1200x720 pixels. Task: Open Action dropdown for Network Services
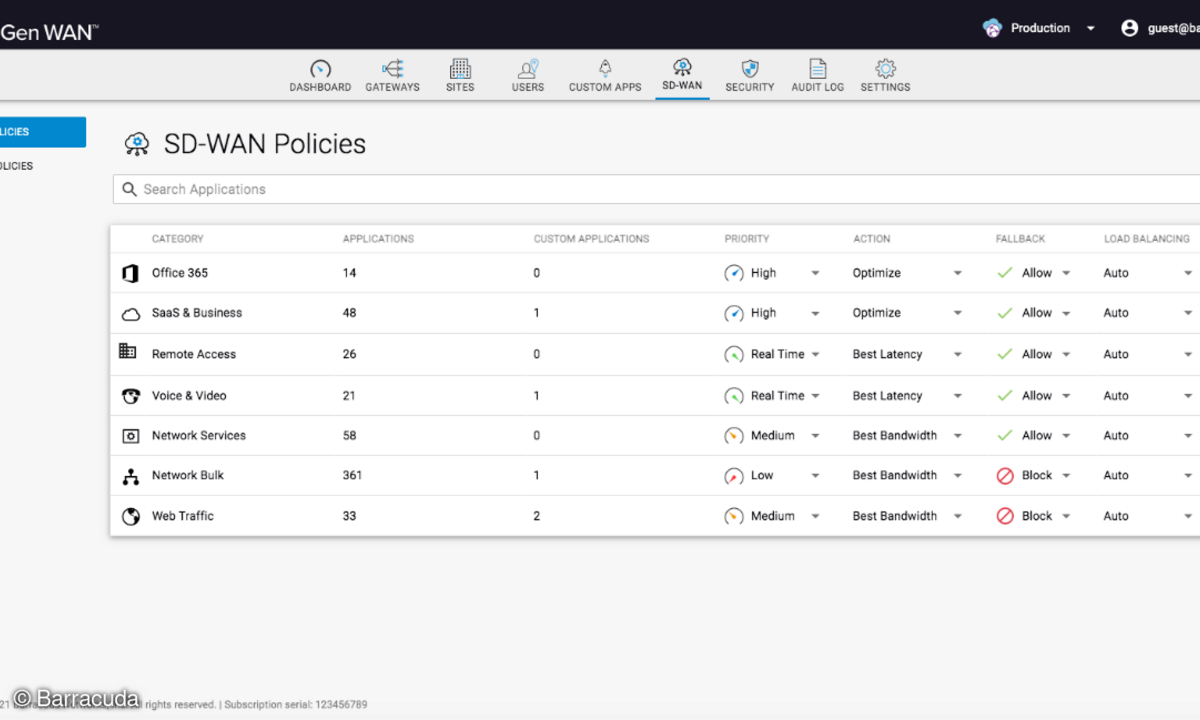[x=957, y=436]
